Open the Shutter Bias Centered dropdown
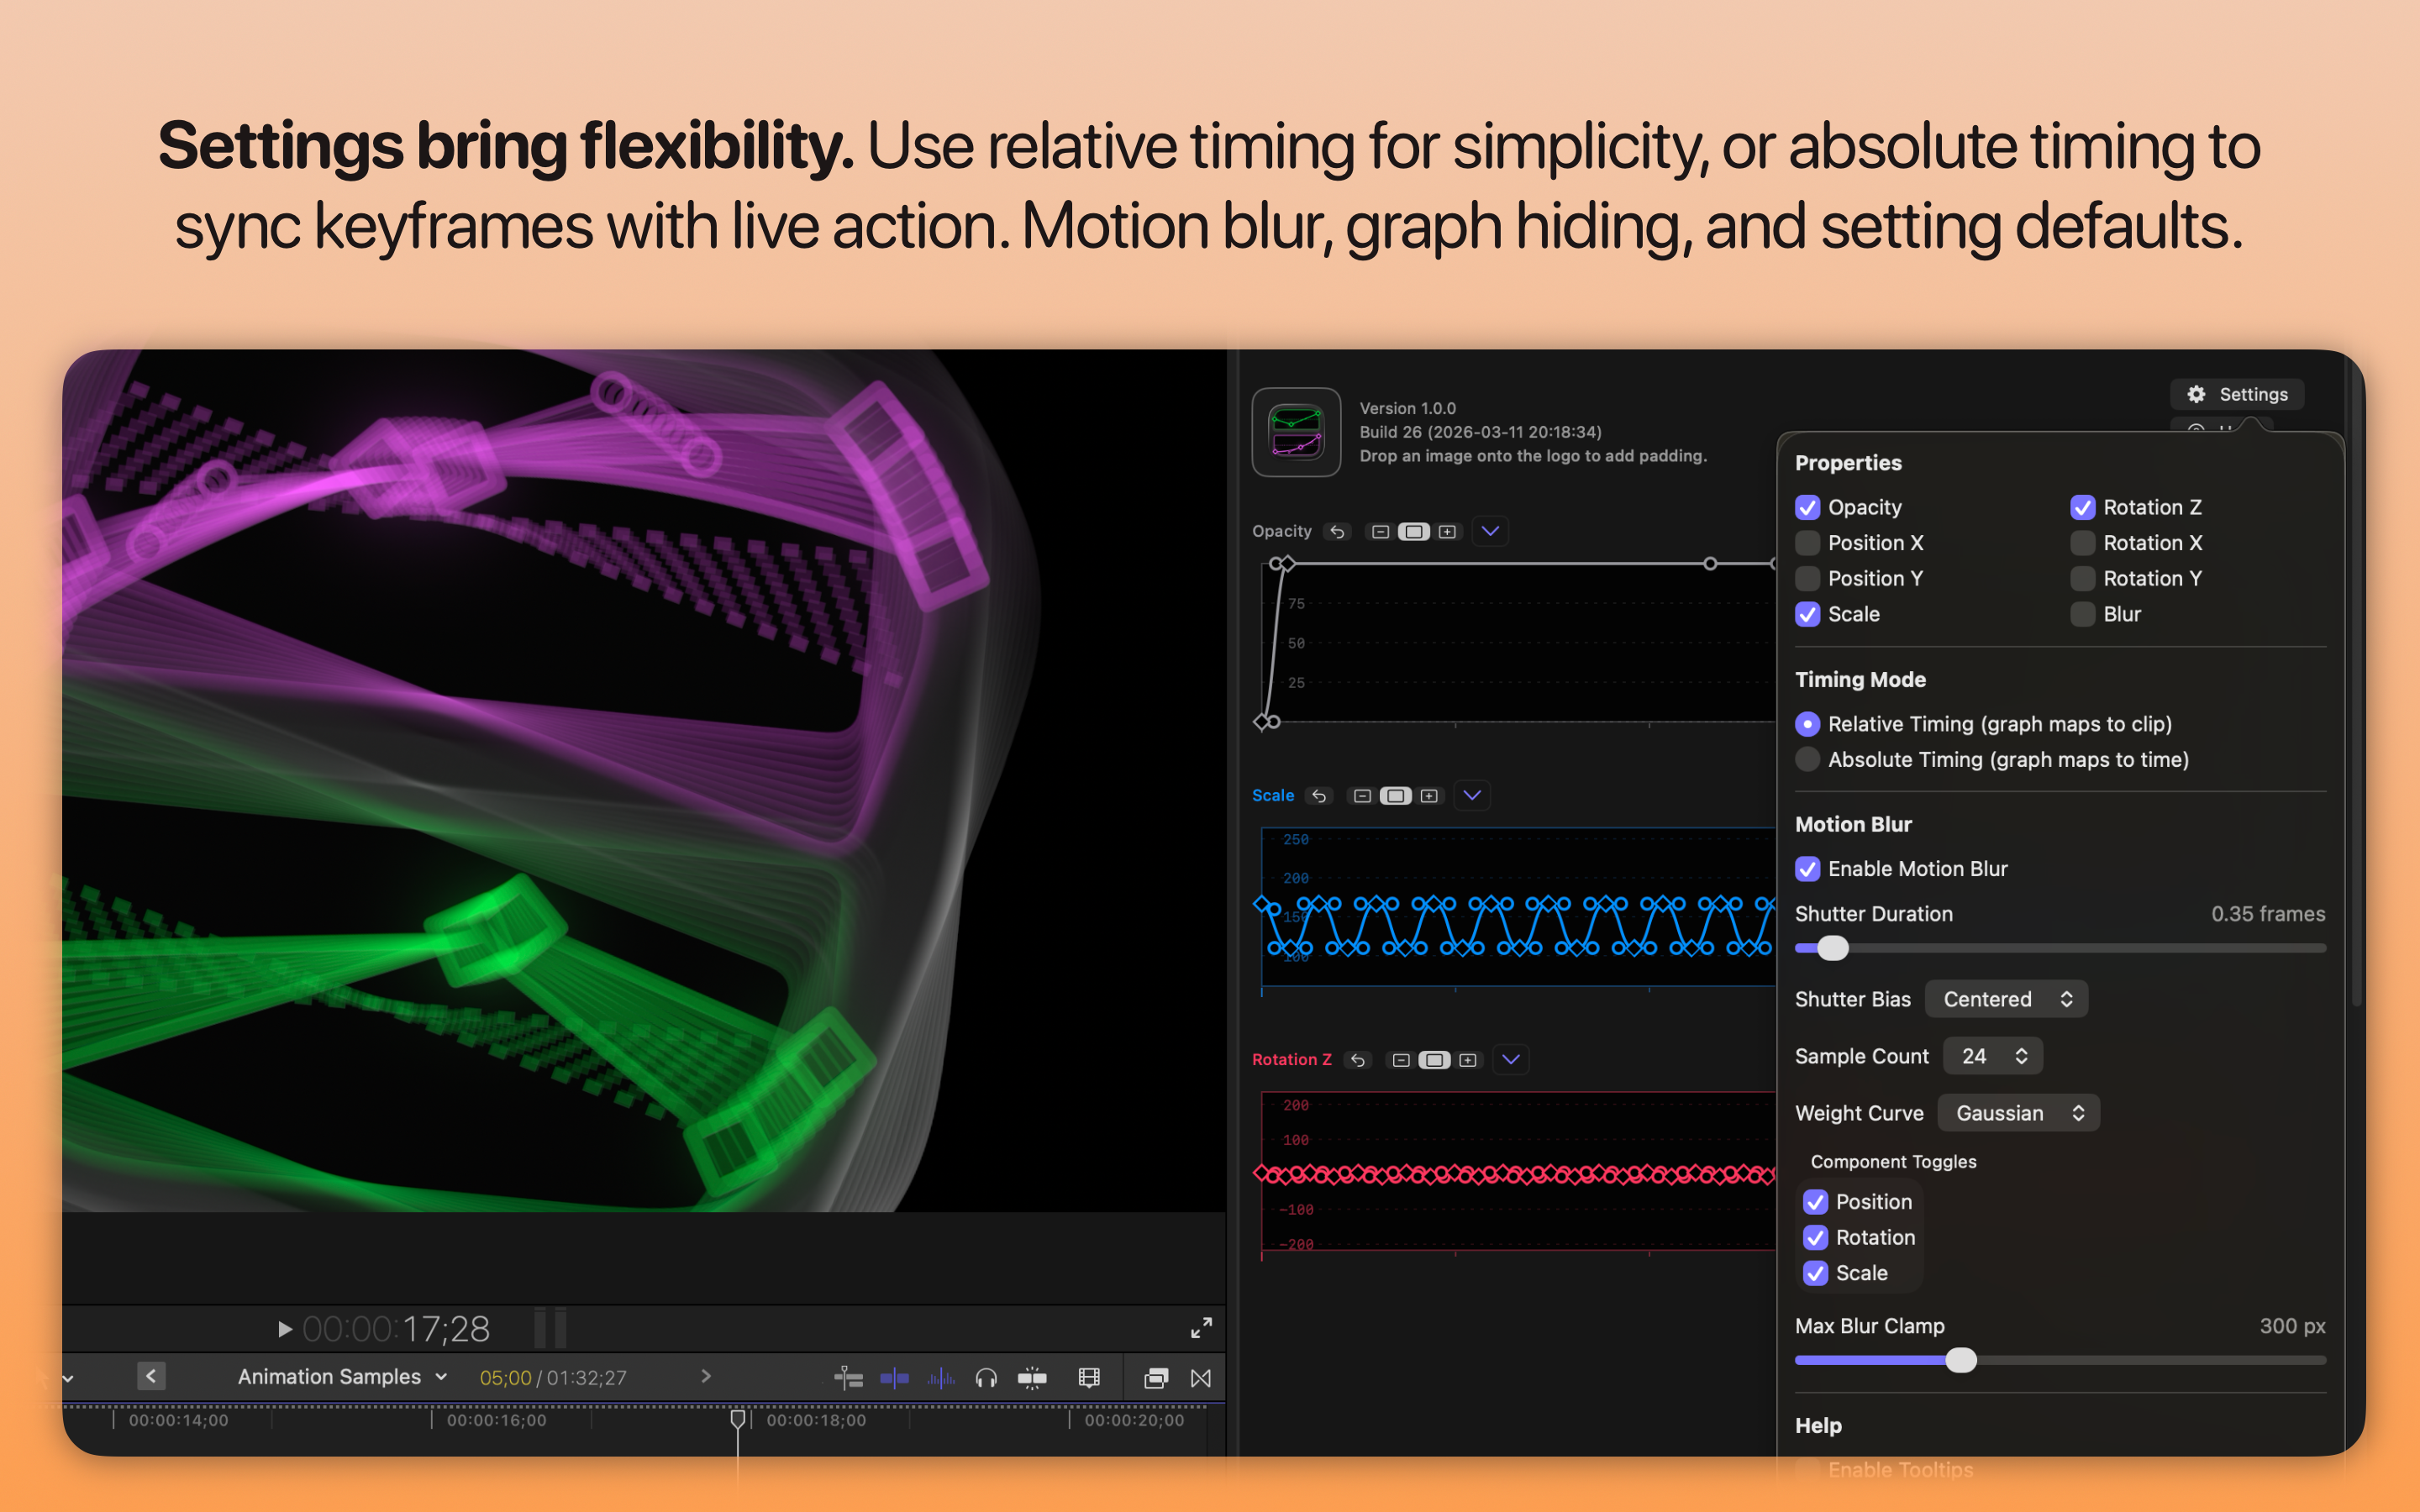 click(2005, 999)
